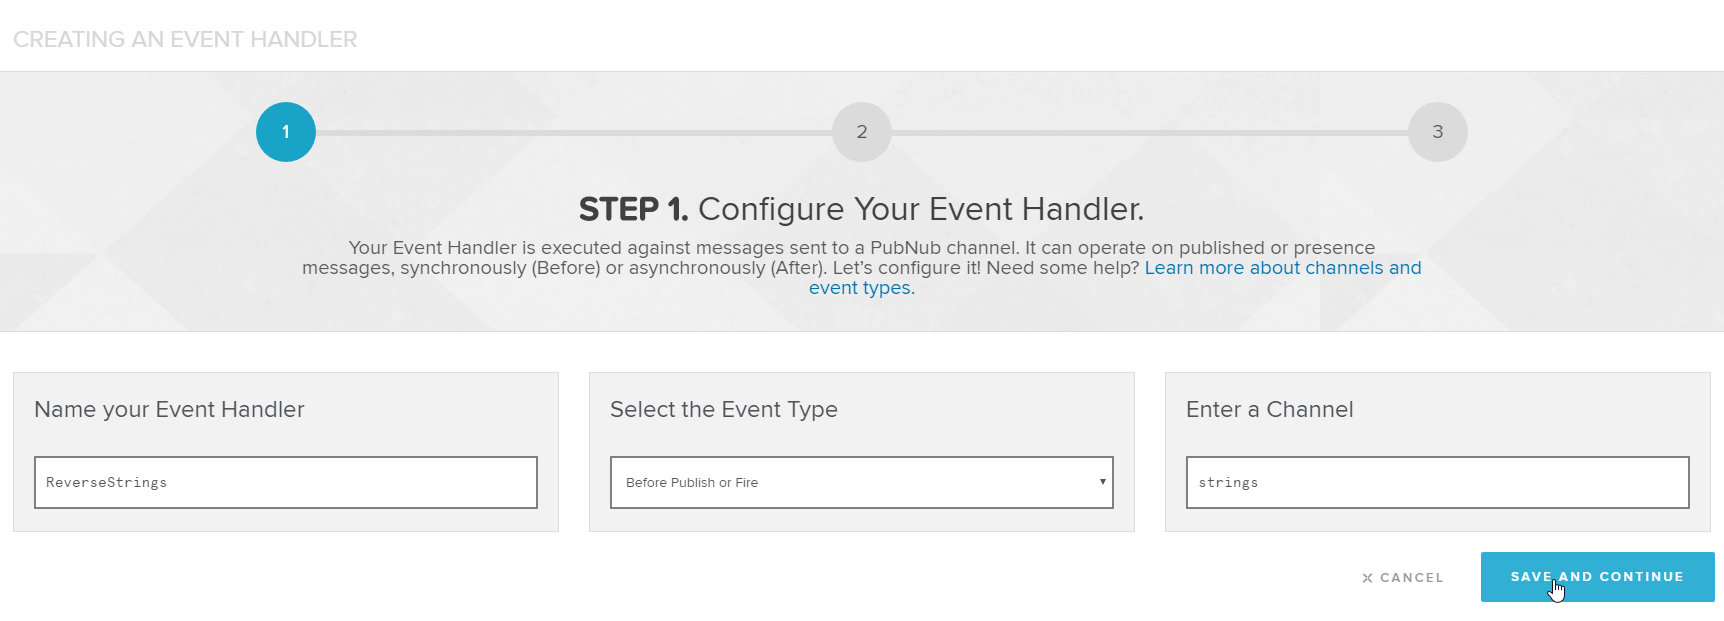Click the event handler description paragraph

[x=862, y=268]
